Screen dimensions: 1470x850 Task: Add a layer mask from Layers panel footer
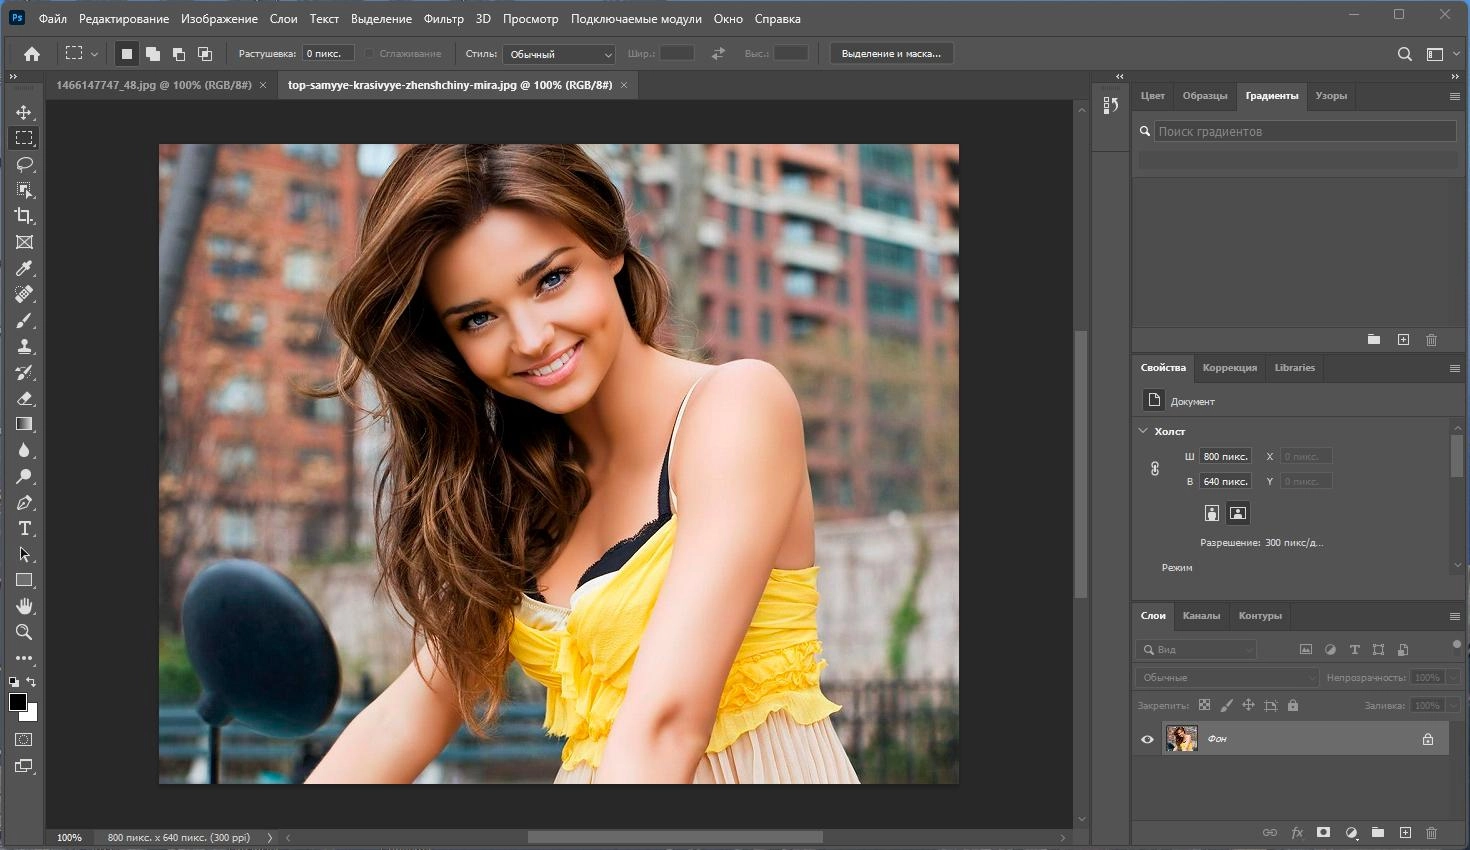click(x=1323, y=832)
